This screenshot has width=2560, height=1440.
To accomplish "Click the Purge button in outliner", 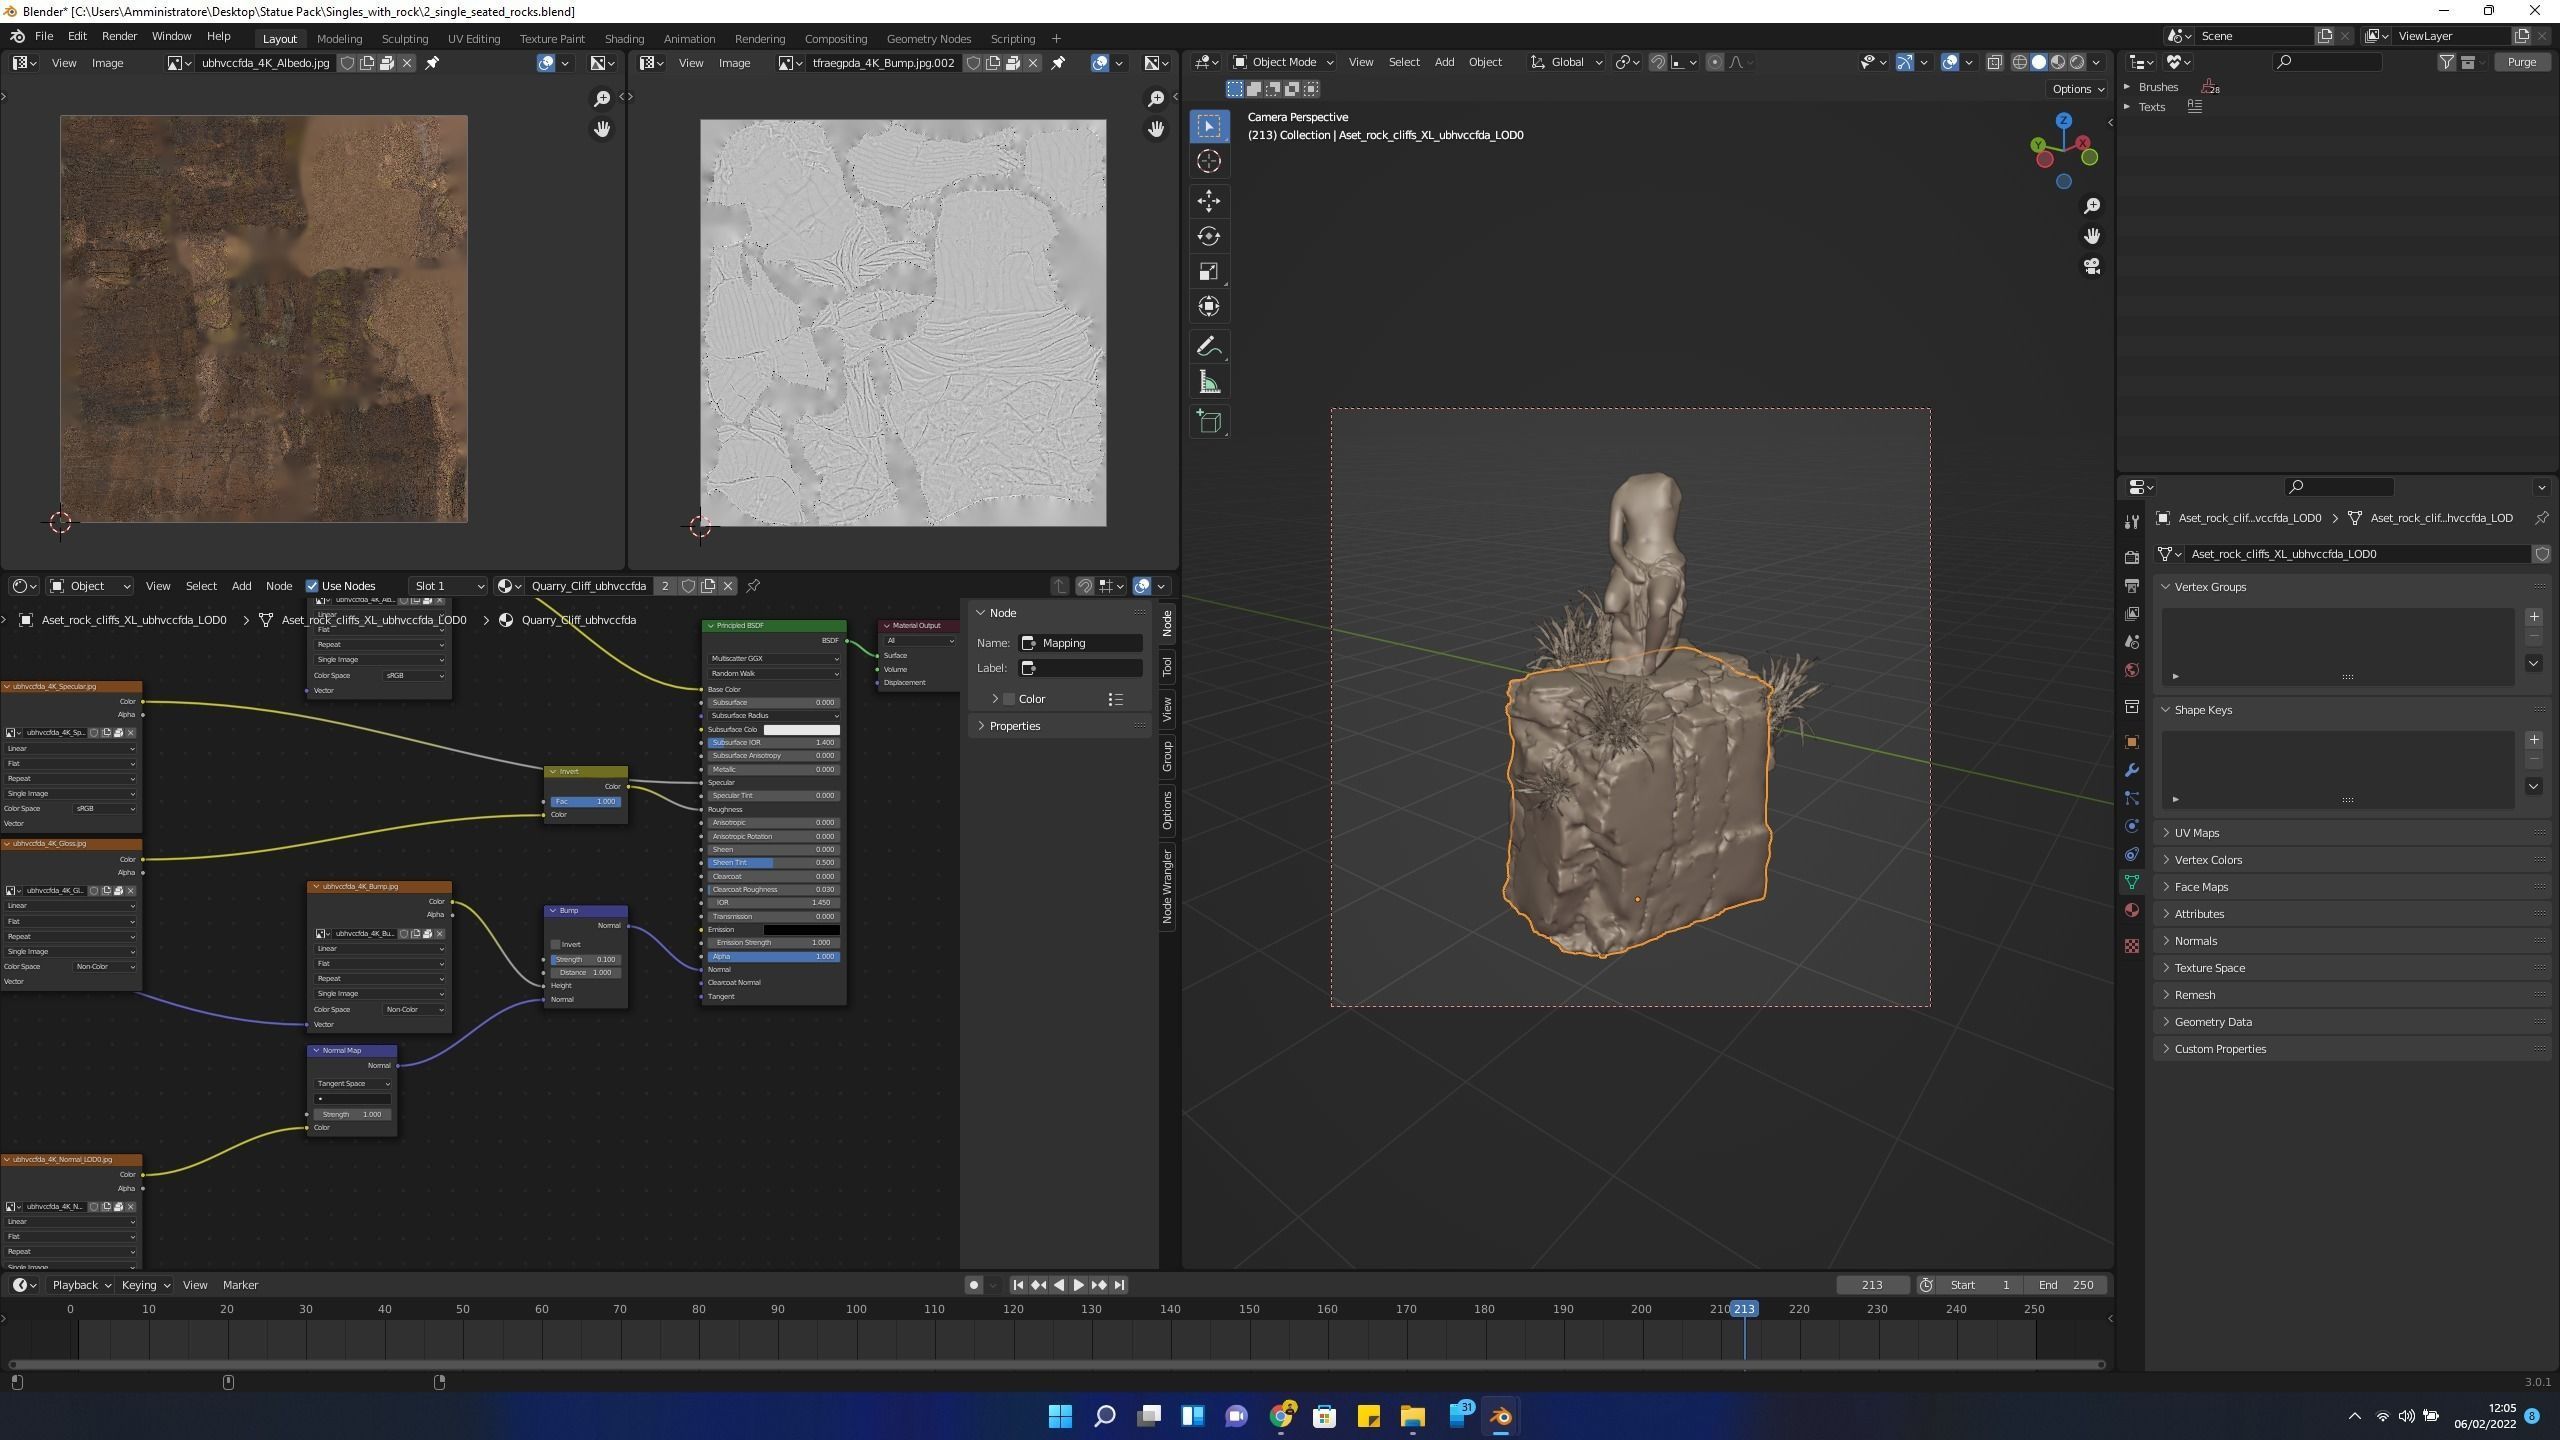I will (2520, 62).
